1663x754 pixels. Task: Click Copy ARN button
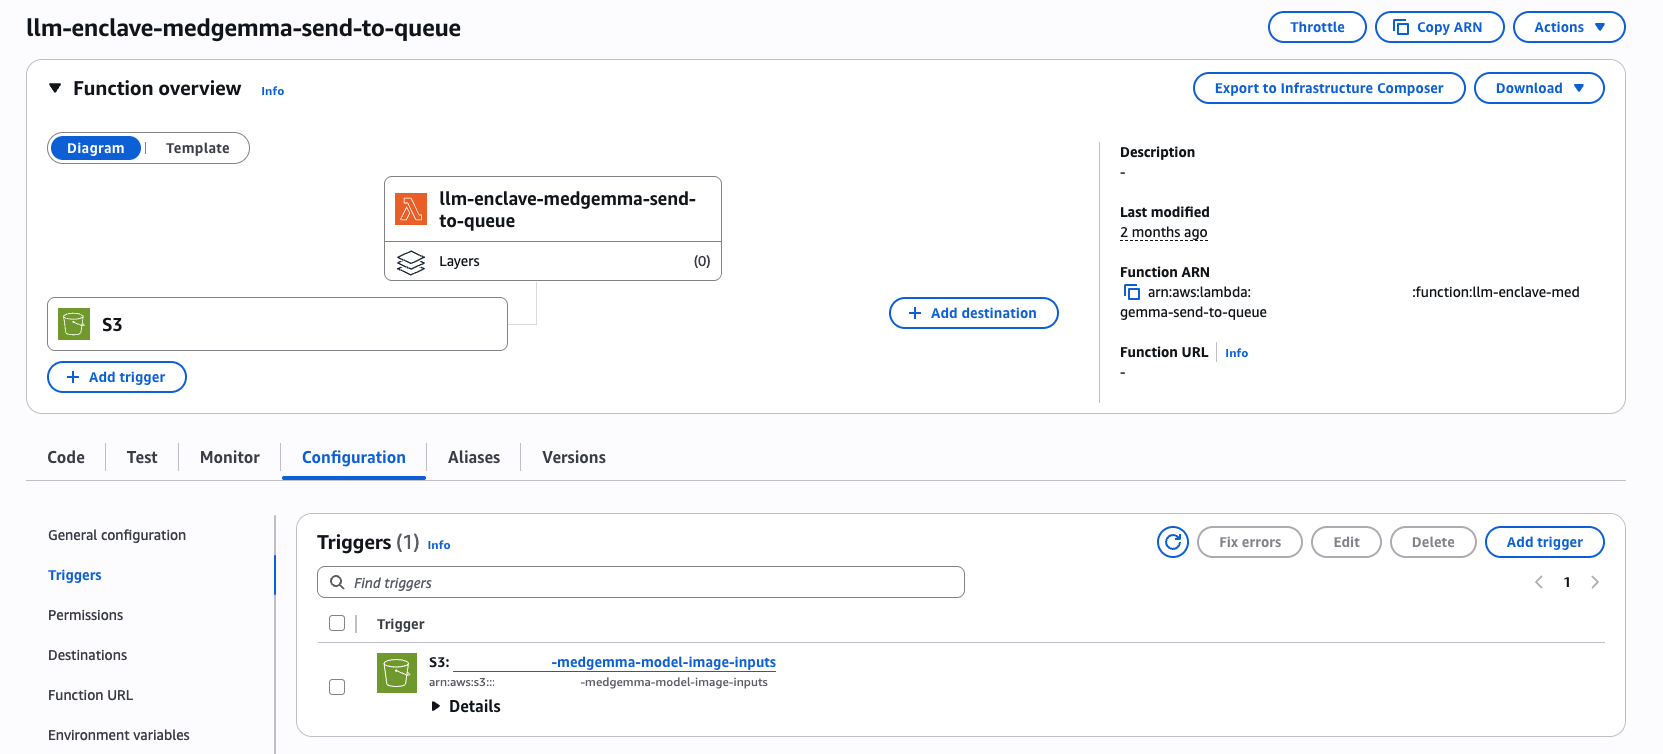(1440, 27)
